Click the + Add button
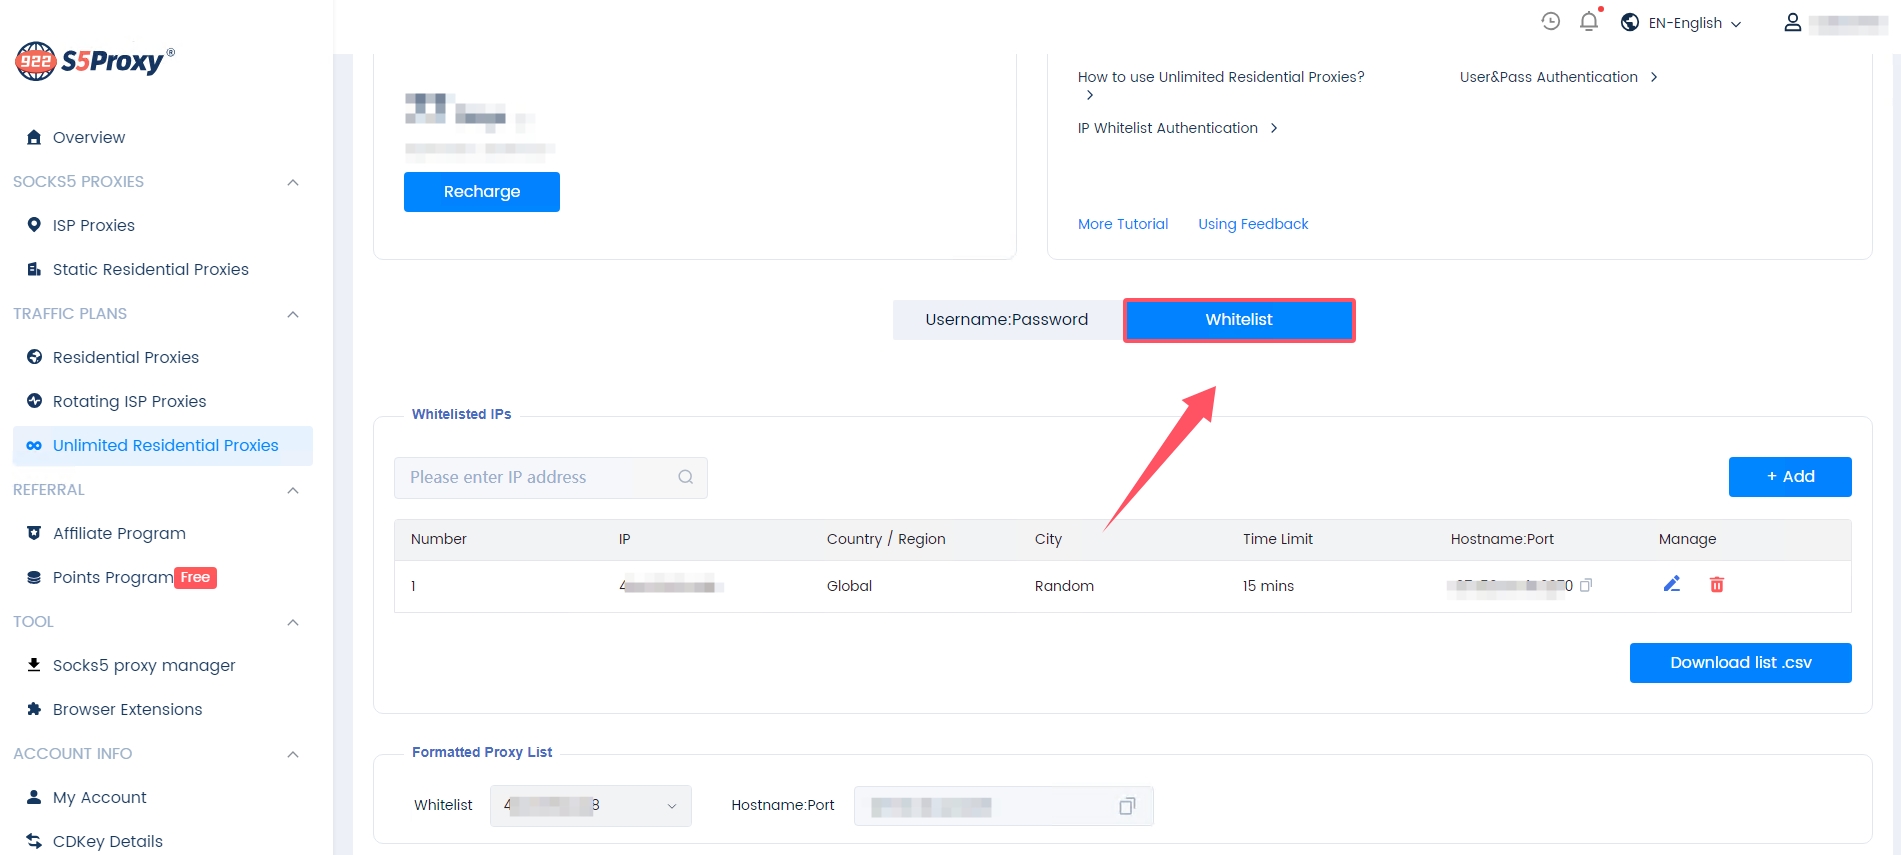 tap(1789, 477)
